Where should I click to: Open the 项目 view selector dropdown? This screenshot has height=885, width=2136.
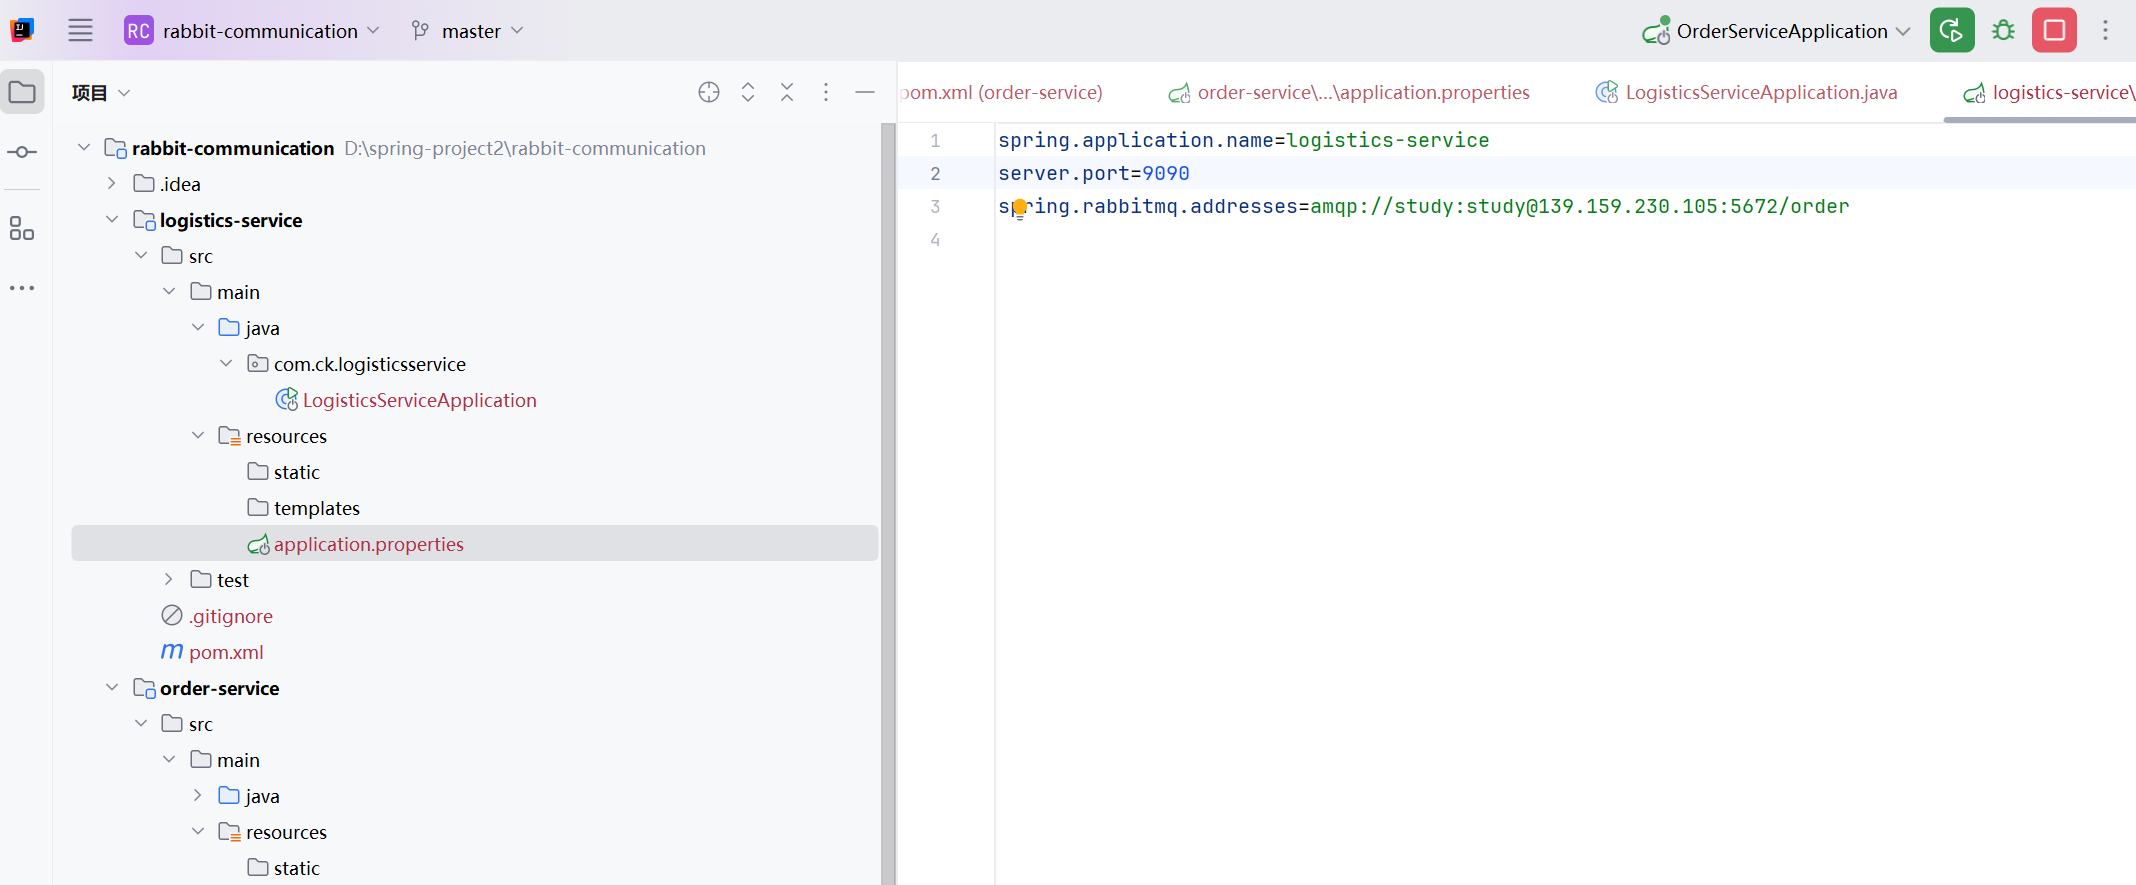pos(101,93)
